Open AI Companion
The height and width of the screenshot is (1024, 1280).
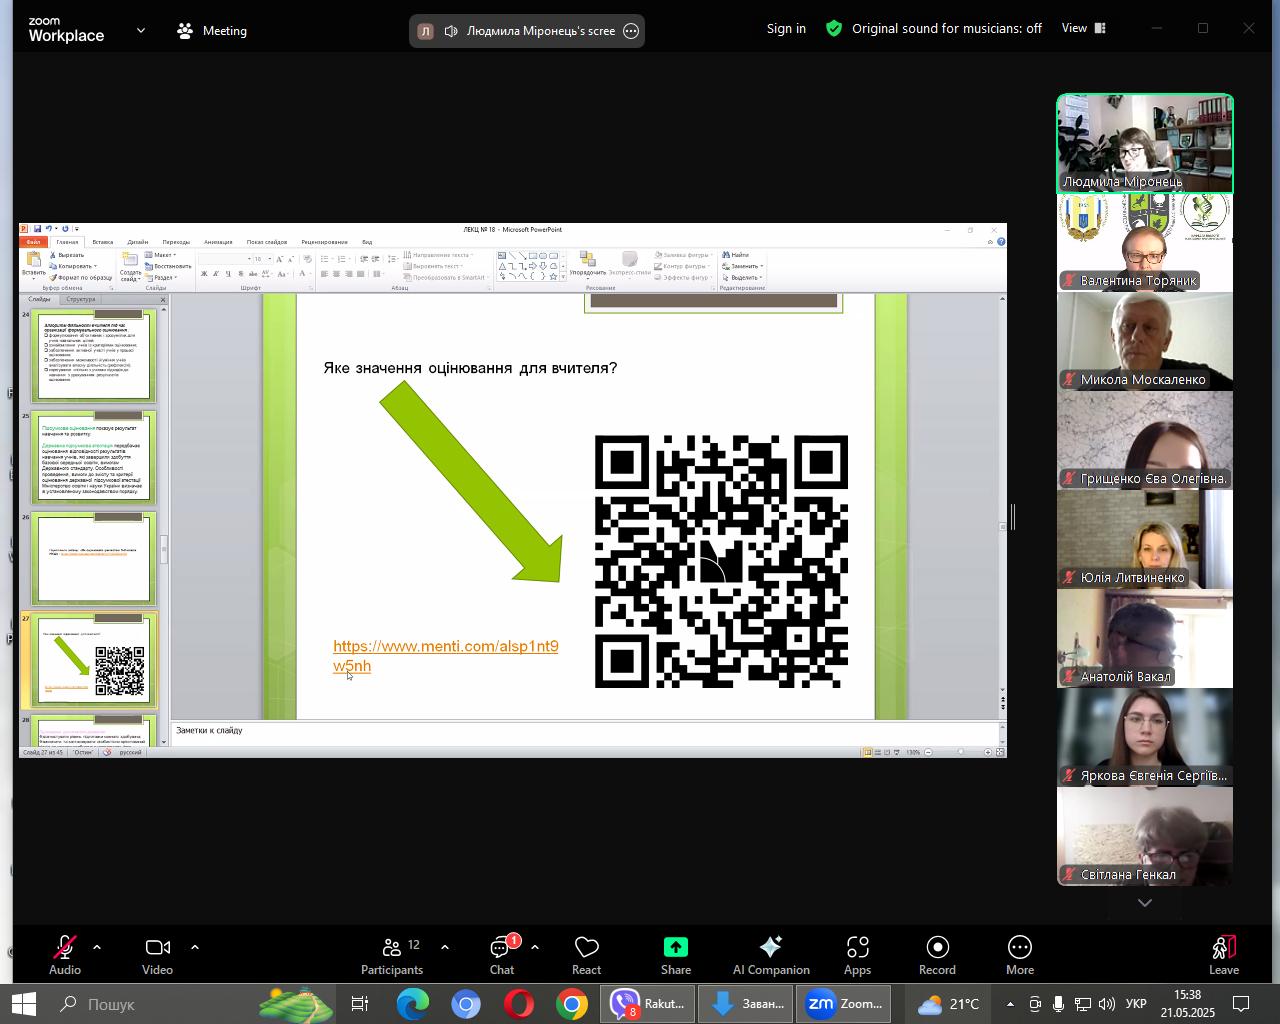pyautogui.click(x=771, y=955)
